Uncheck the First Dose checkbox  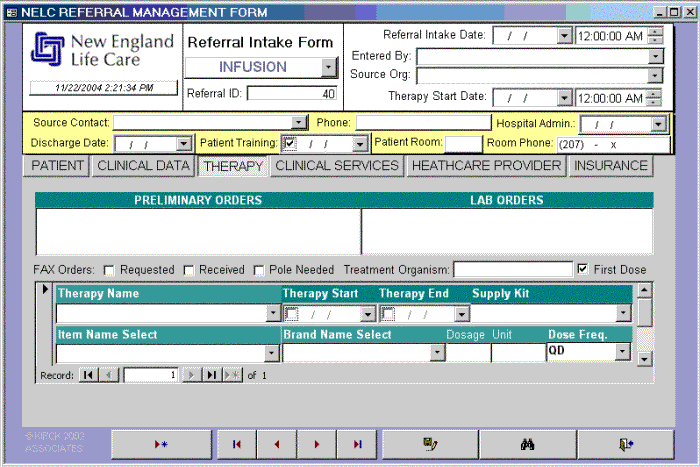click(583, 269)
